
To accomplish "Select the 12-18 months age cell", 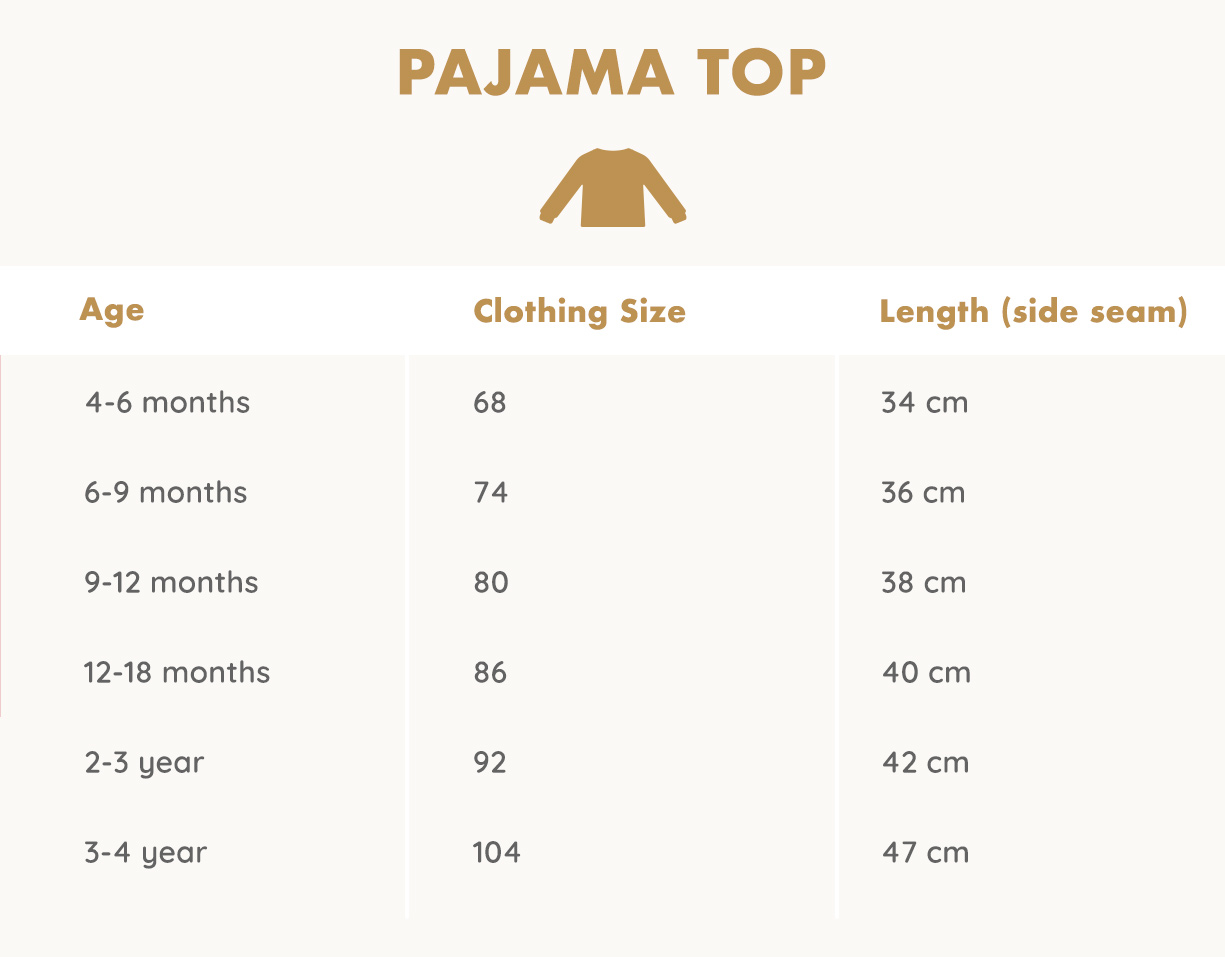I will tap(177, 673).
